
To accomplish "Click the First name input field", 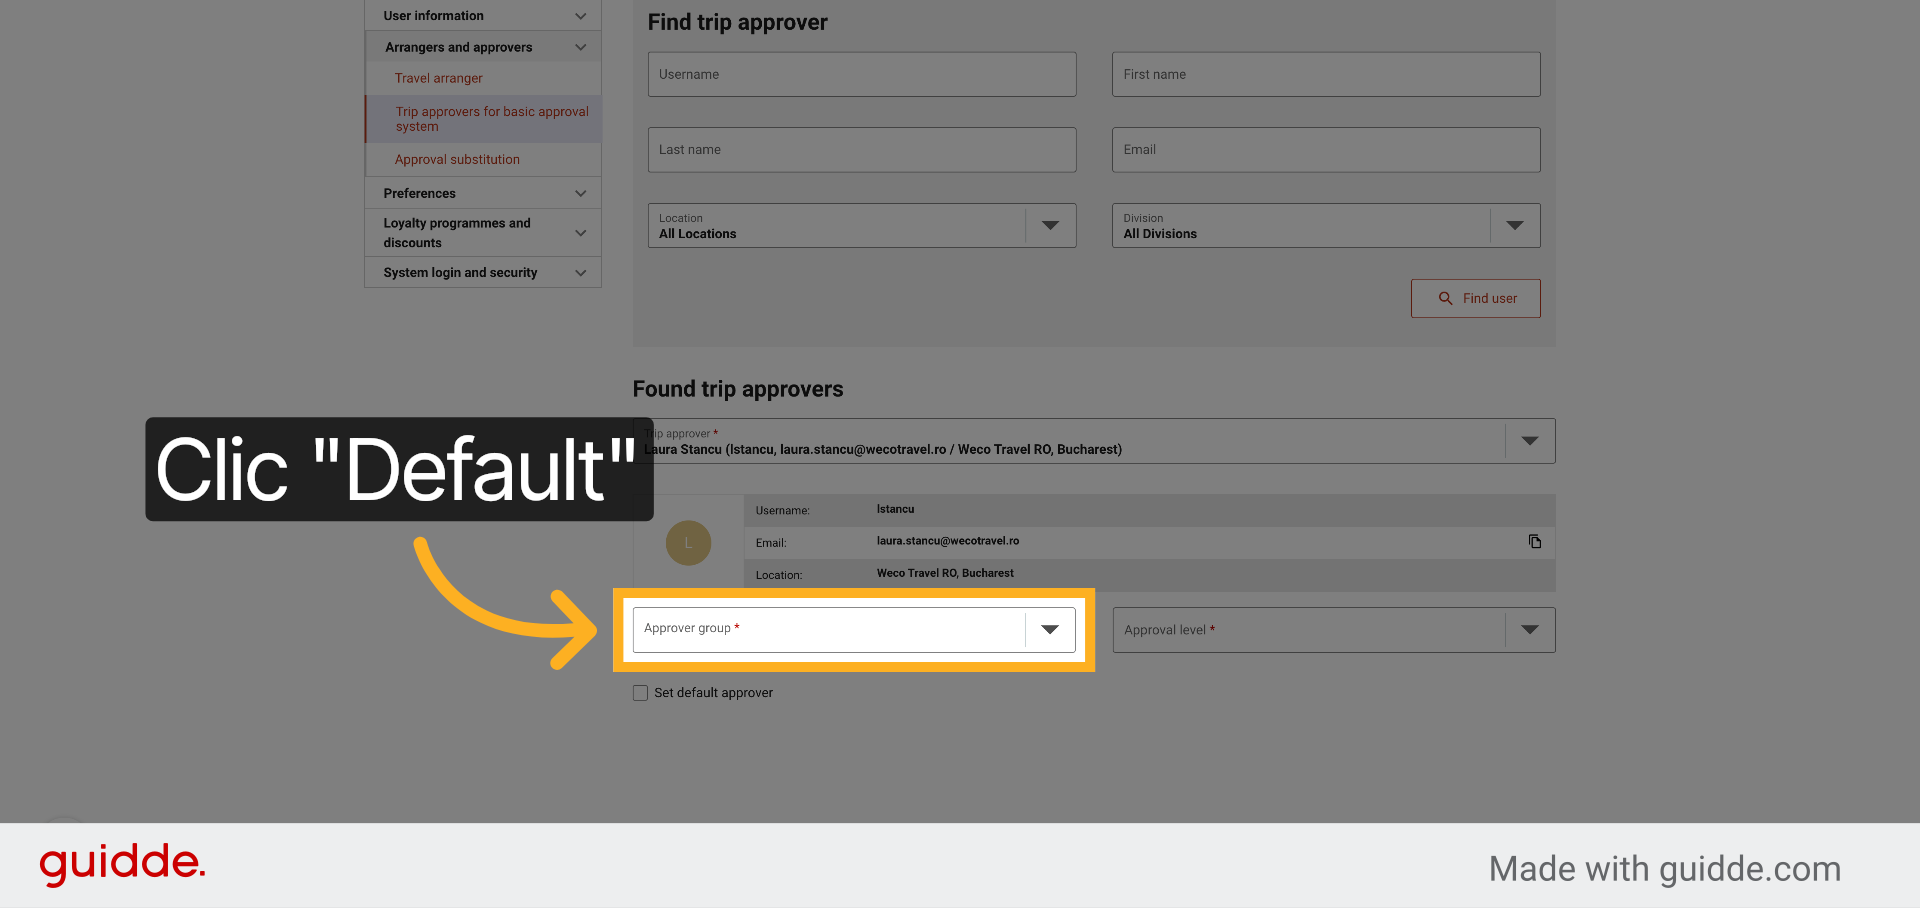I will (1326, 75).
